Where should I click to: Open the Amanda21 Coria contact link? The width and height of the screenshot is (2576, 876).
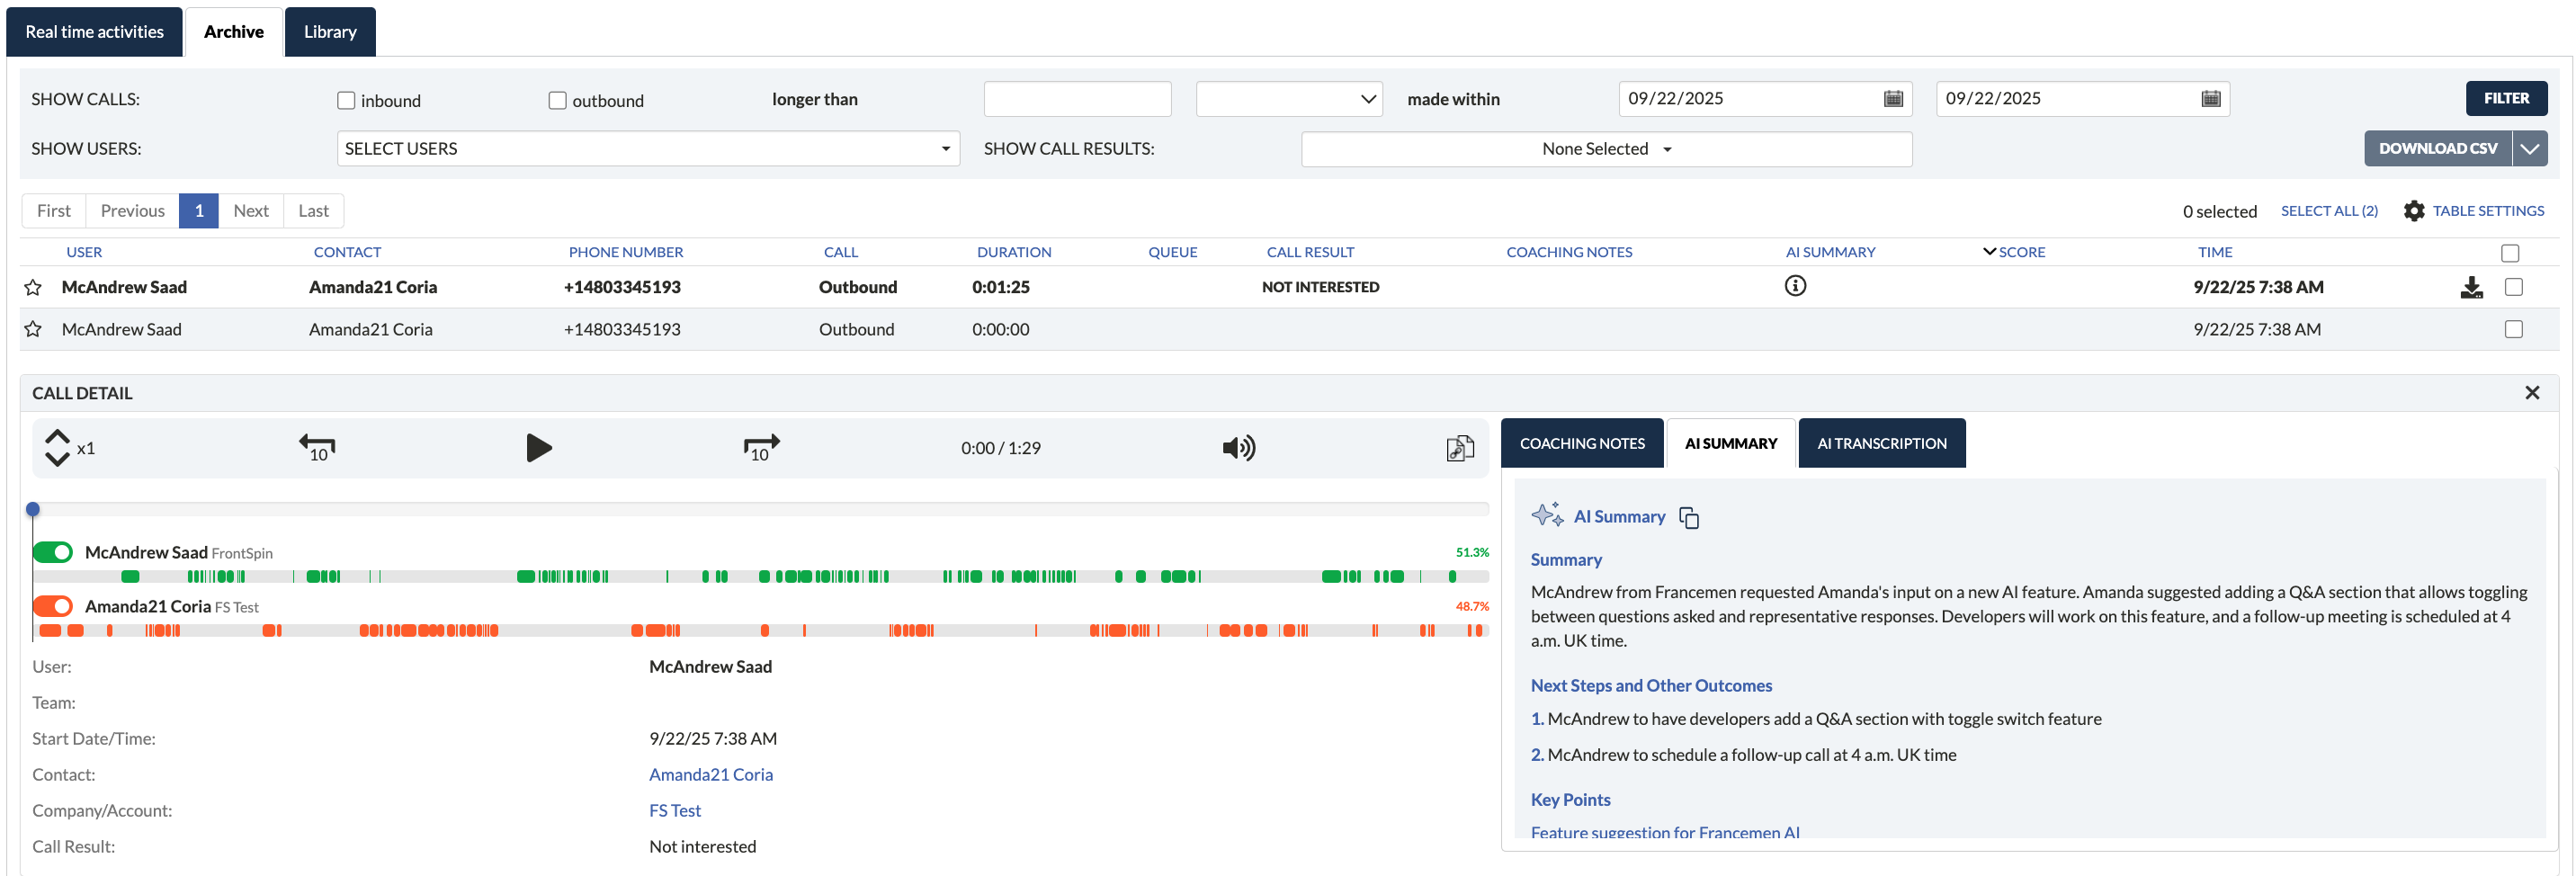click(x=711, y=775)
